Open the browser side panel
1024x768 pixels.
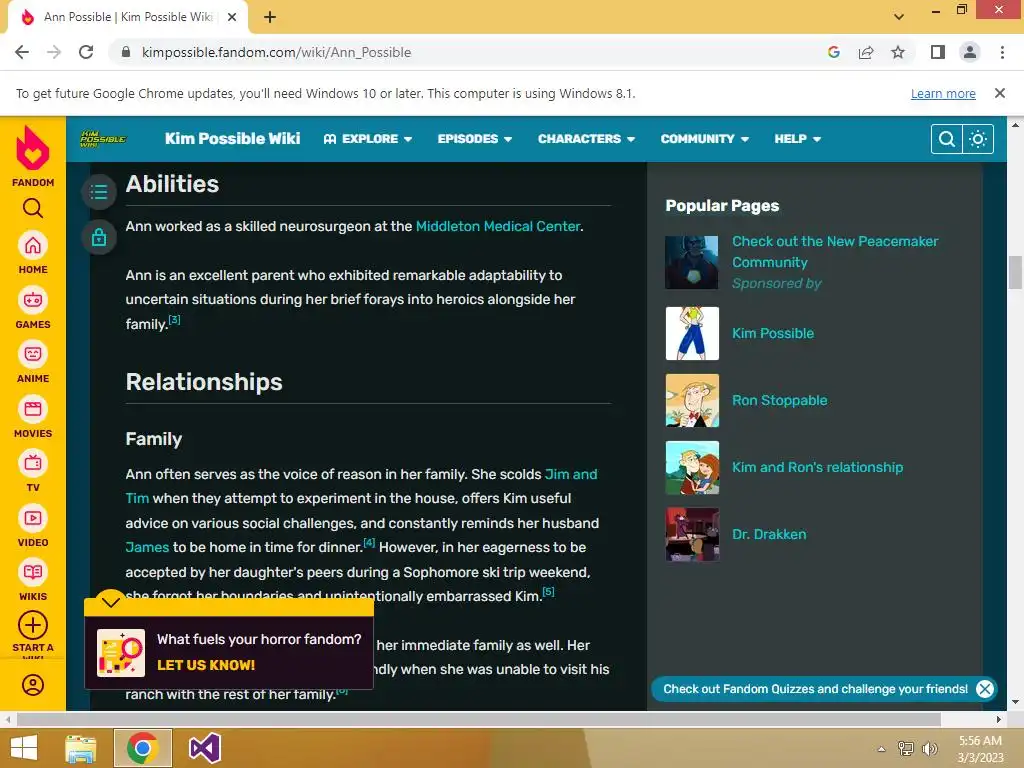[x=938, y=52]
